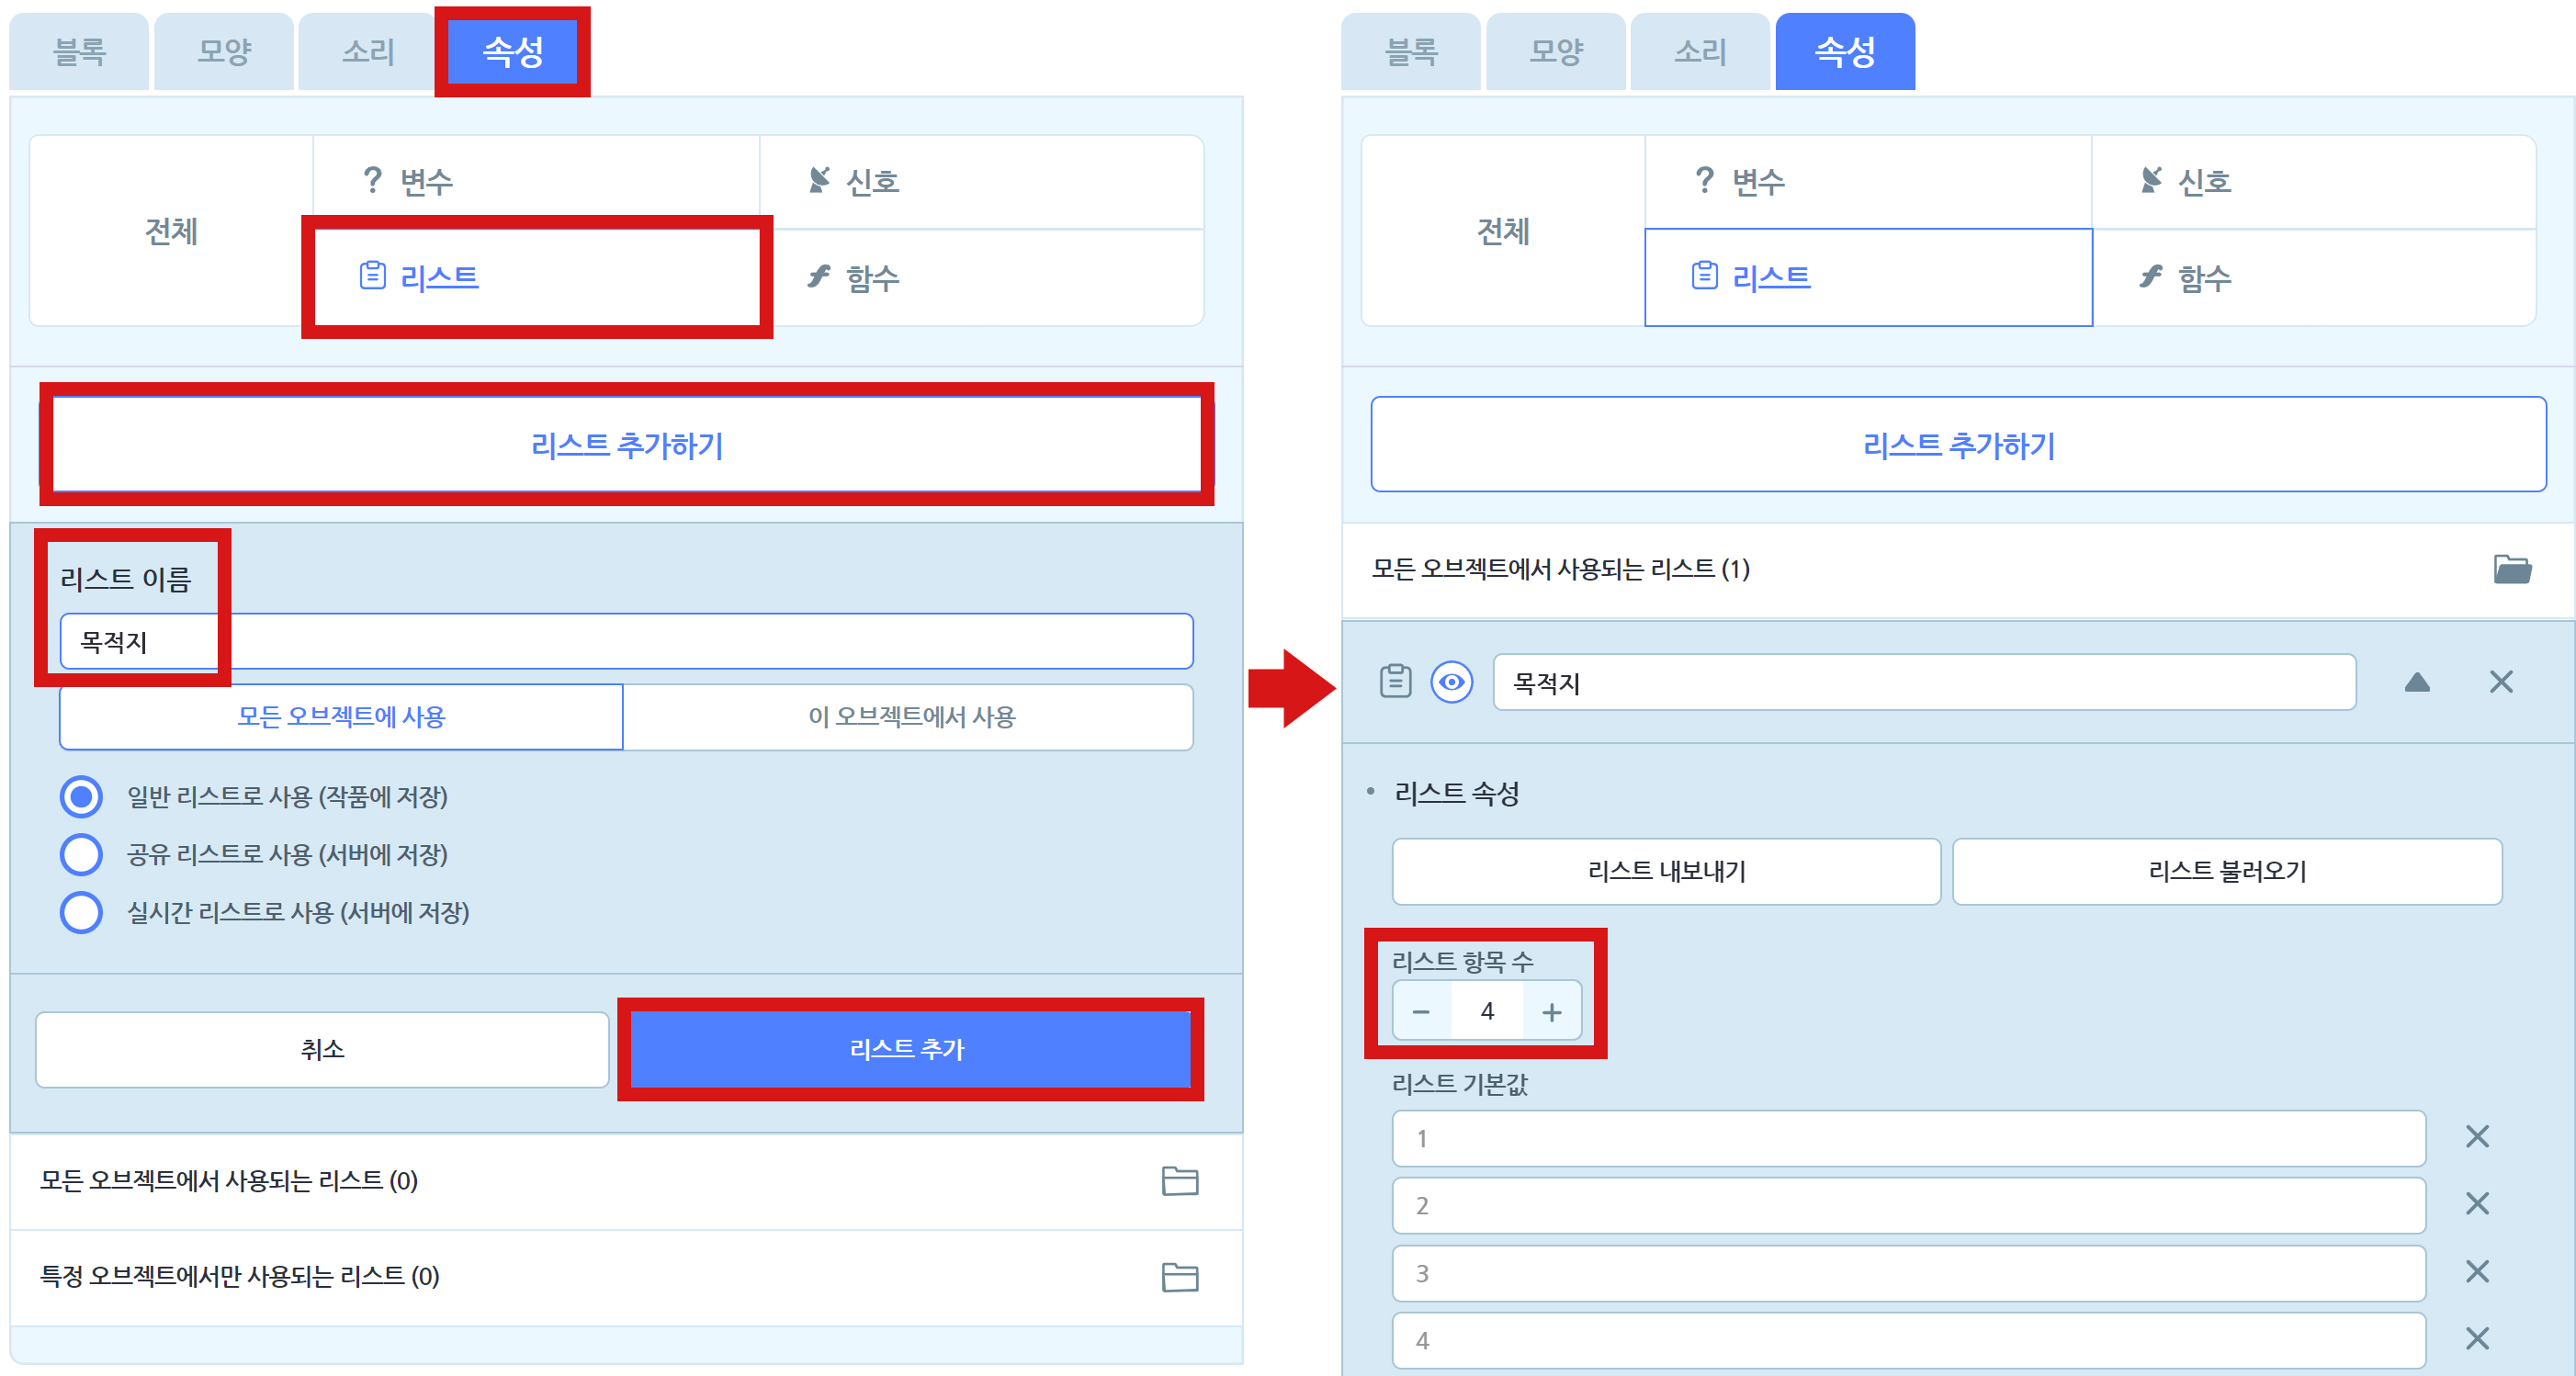Switch to the 모양 tab in left panel
The height and width of the screenshot is (1376, 2576).
[x=224, y=51]
